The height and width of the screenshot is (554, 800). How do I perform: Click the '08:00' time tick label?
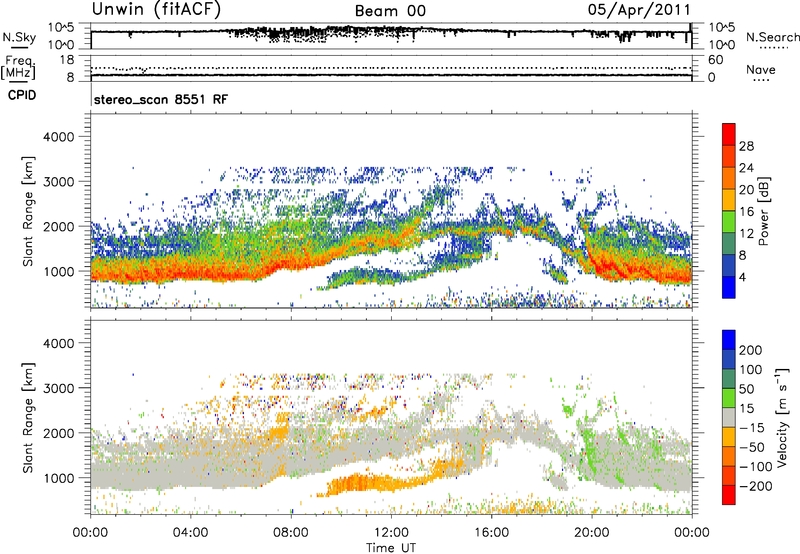[x=291, y=533]
